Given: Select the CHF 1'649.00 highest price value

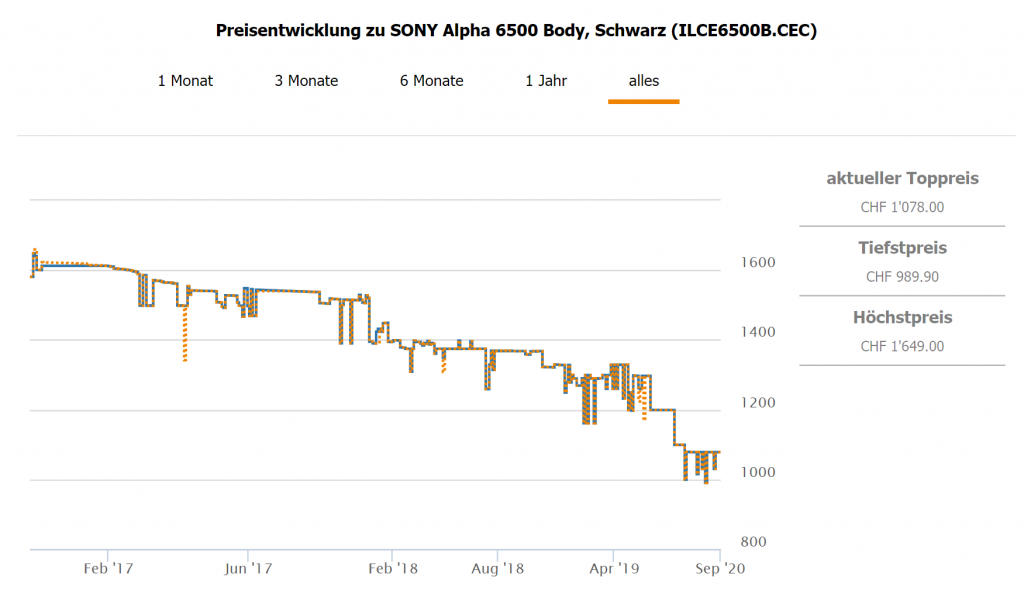Looking at the screenshot, I should (902, 347).
